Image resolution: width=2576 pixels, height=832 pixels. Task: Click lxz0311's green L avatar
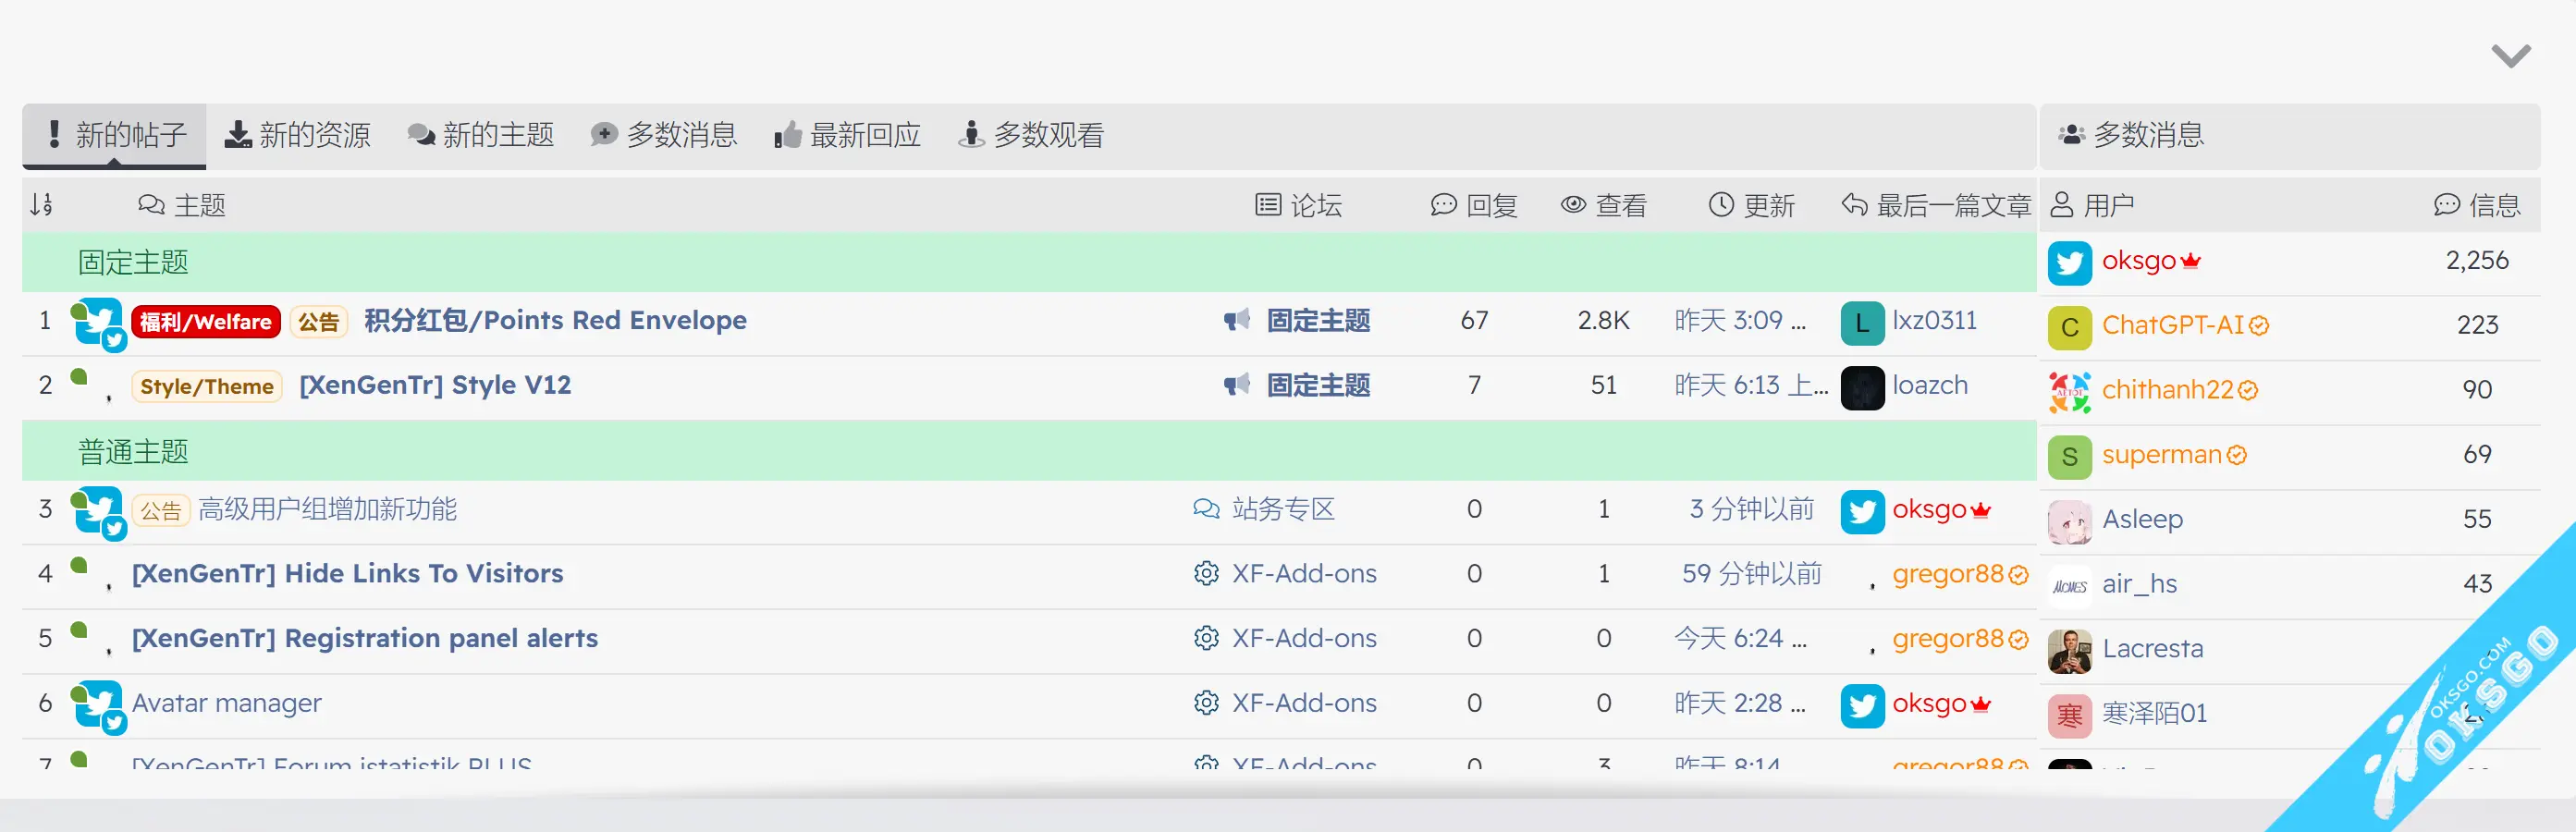point(1861,322)
